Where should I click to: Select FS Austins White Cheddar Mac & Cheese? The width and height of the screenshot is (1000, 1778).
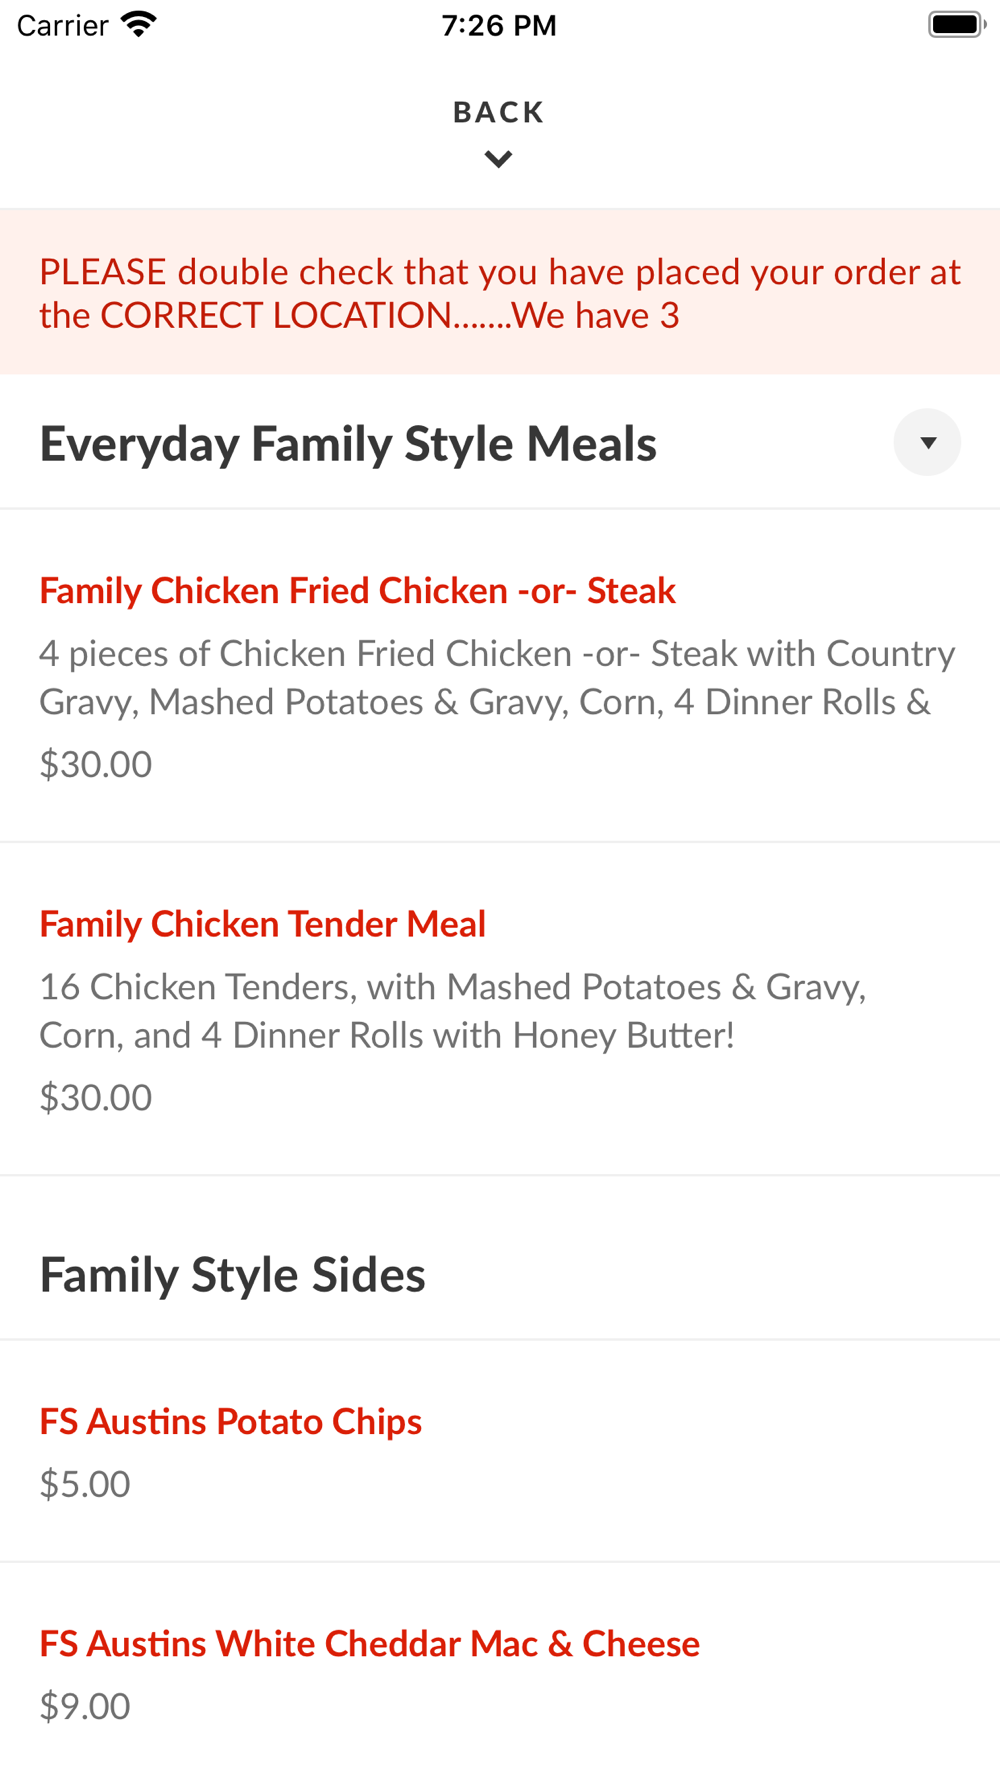[x=500, y=1672]
